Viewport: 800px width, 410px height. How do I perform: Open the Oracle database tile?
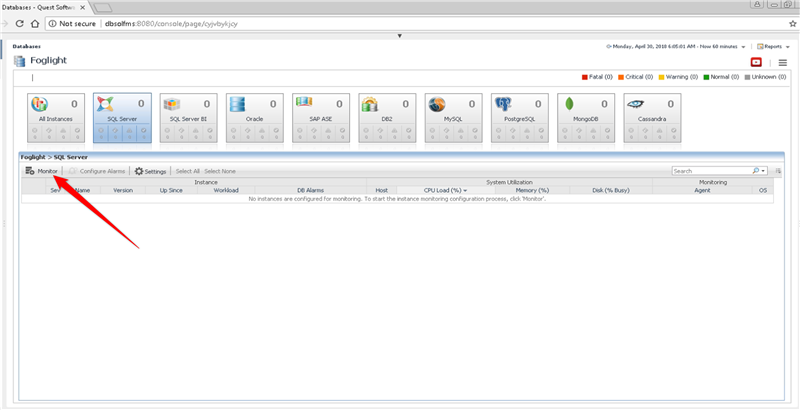pyautogui.click(x=255, y=118)
